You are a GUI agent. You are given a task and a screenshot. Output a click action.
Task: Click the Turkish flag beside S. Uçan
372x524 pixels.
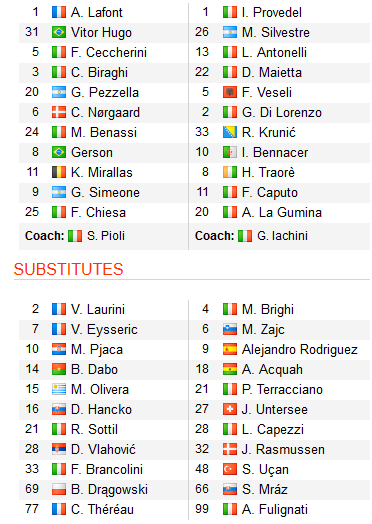[230, 470]
